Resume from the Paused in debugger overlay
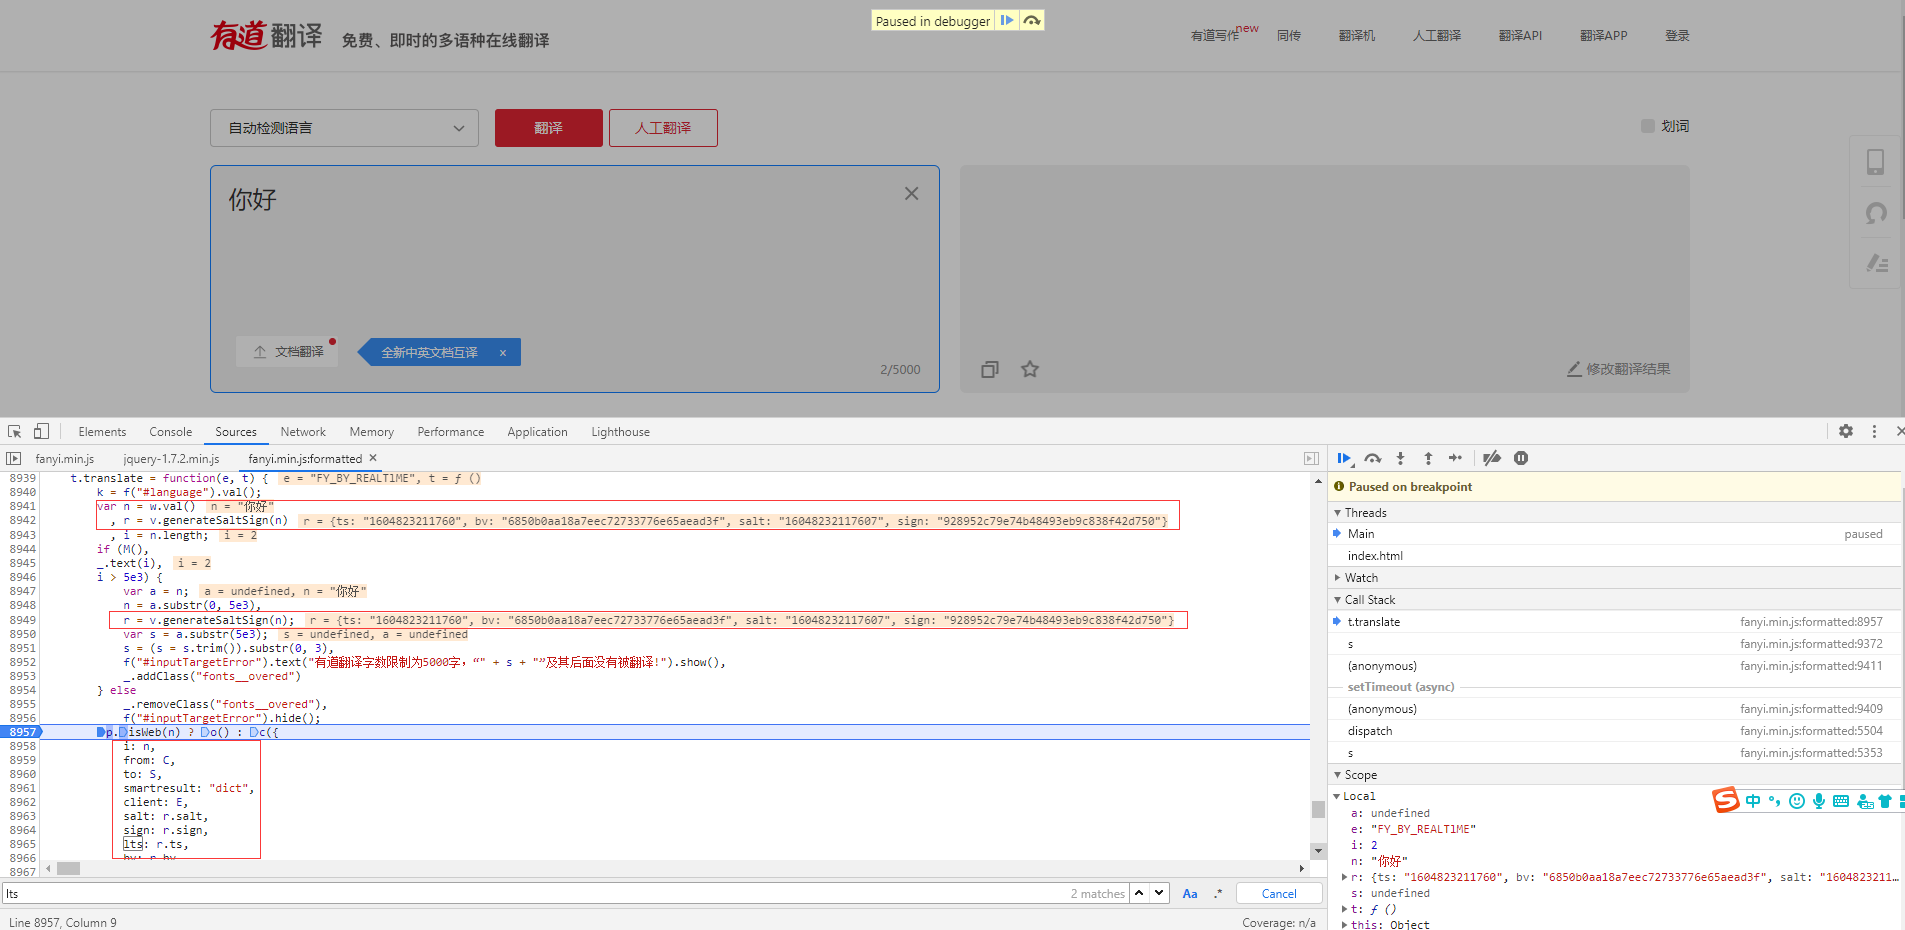The width and height of the screenshot is (1905, 930). 1007,20
